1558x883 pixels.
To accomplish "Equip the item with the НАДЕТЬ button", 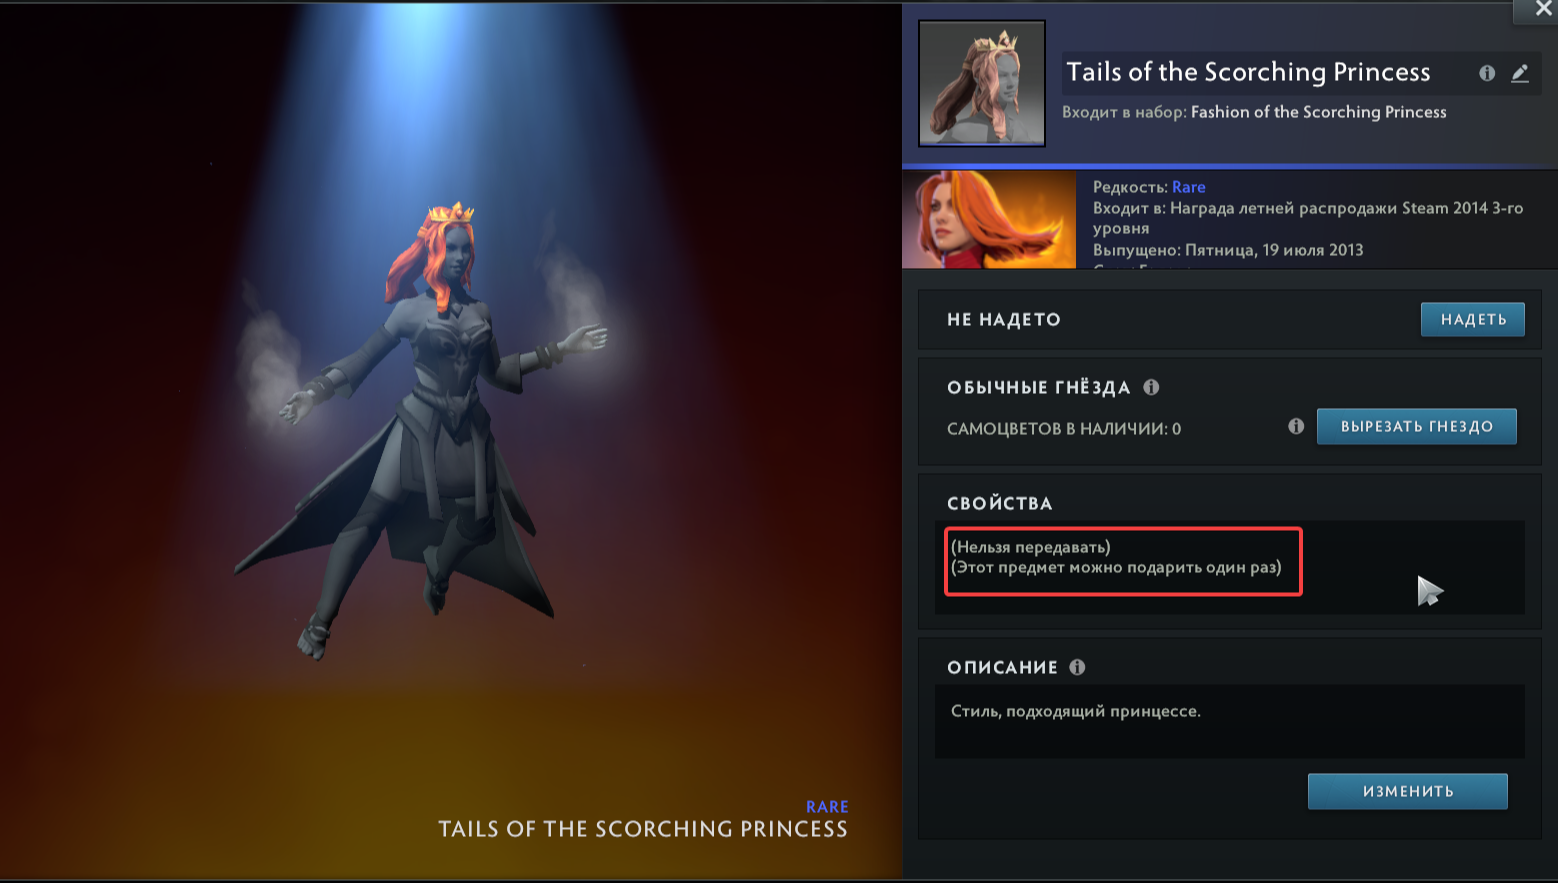I will [1473, 320].
